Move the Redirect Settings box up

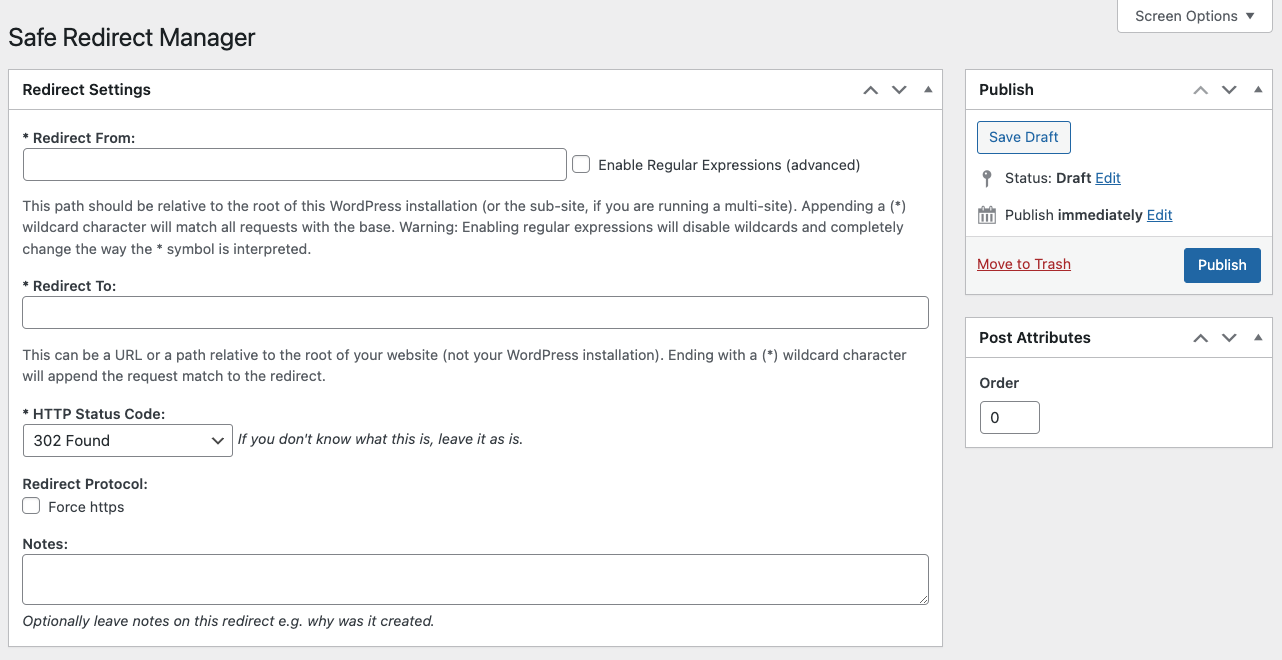(x=869, y=89)
